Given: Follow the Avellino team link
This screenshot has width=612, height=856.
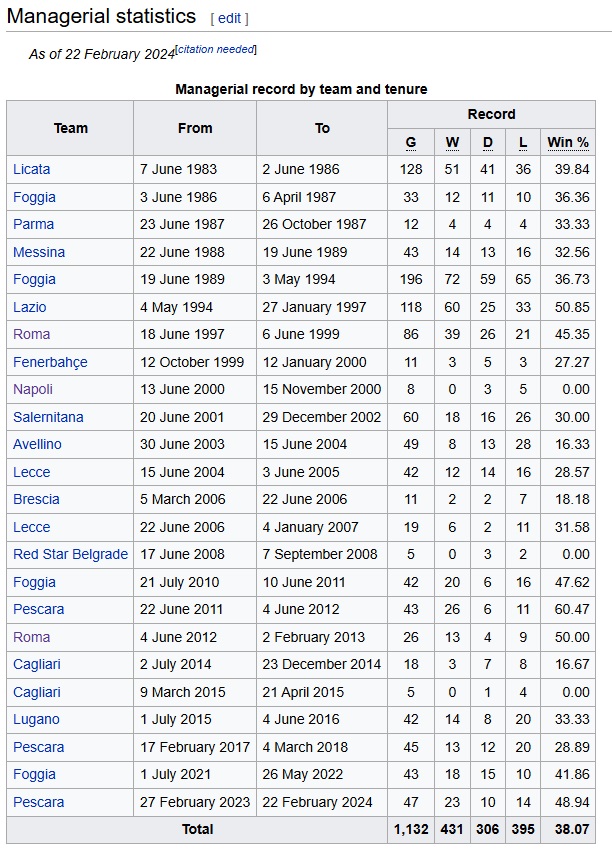Looking at the screenshot, I should [37, 444].
